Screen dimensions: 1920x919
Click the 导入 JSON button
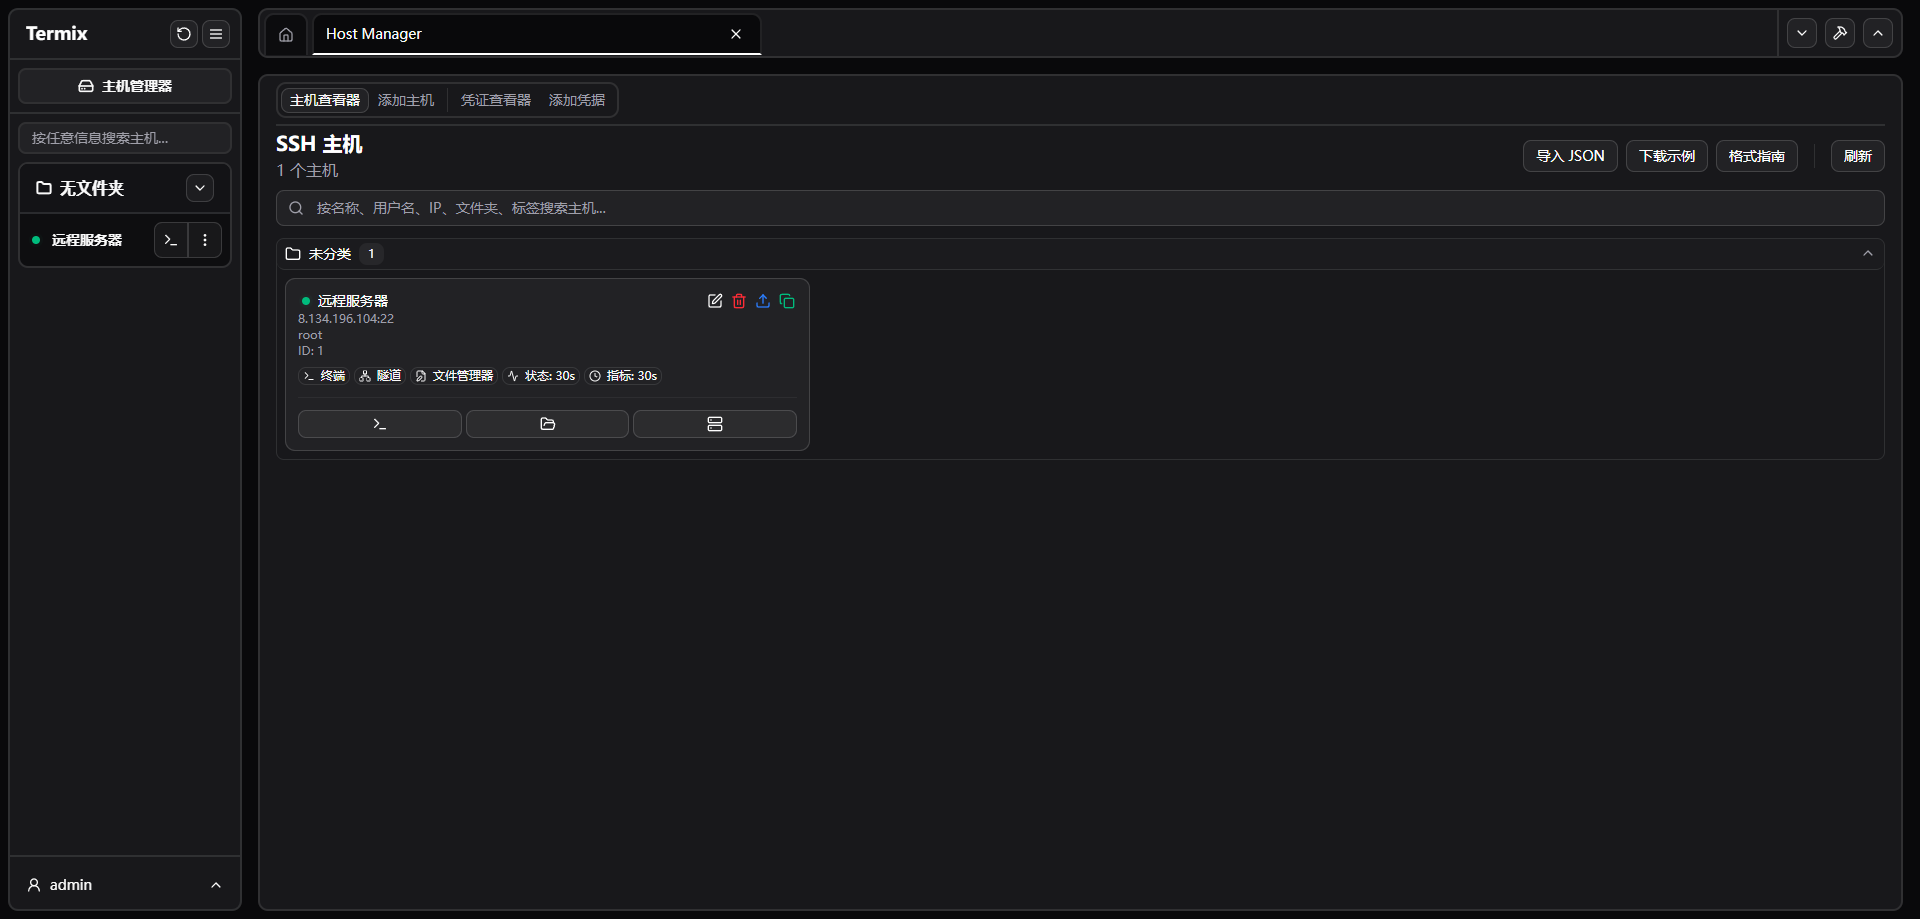(1570, 156)
